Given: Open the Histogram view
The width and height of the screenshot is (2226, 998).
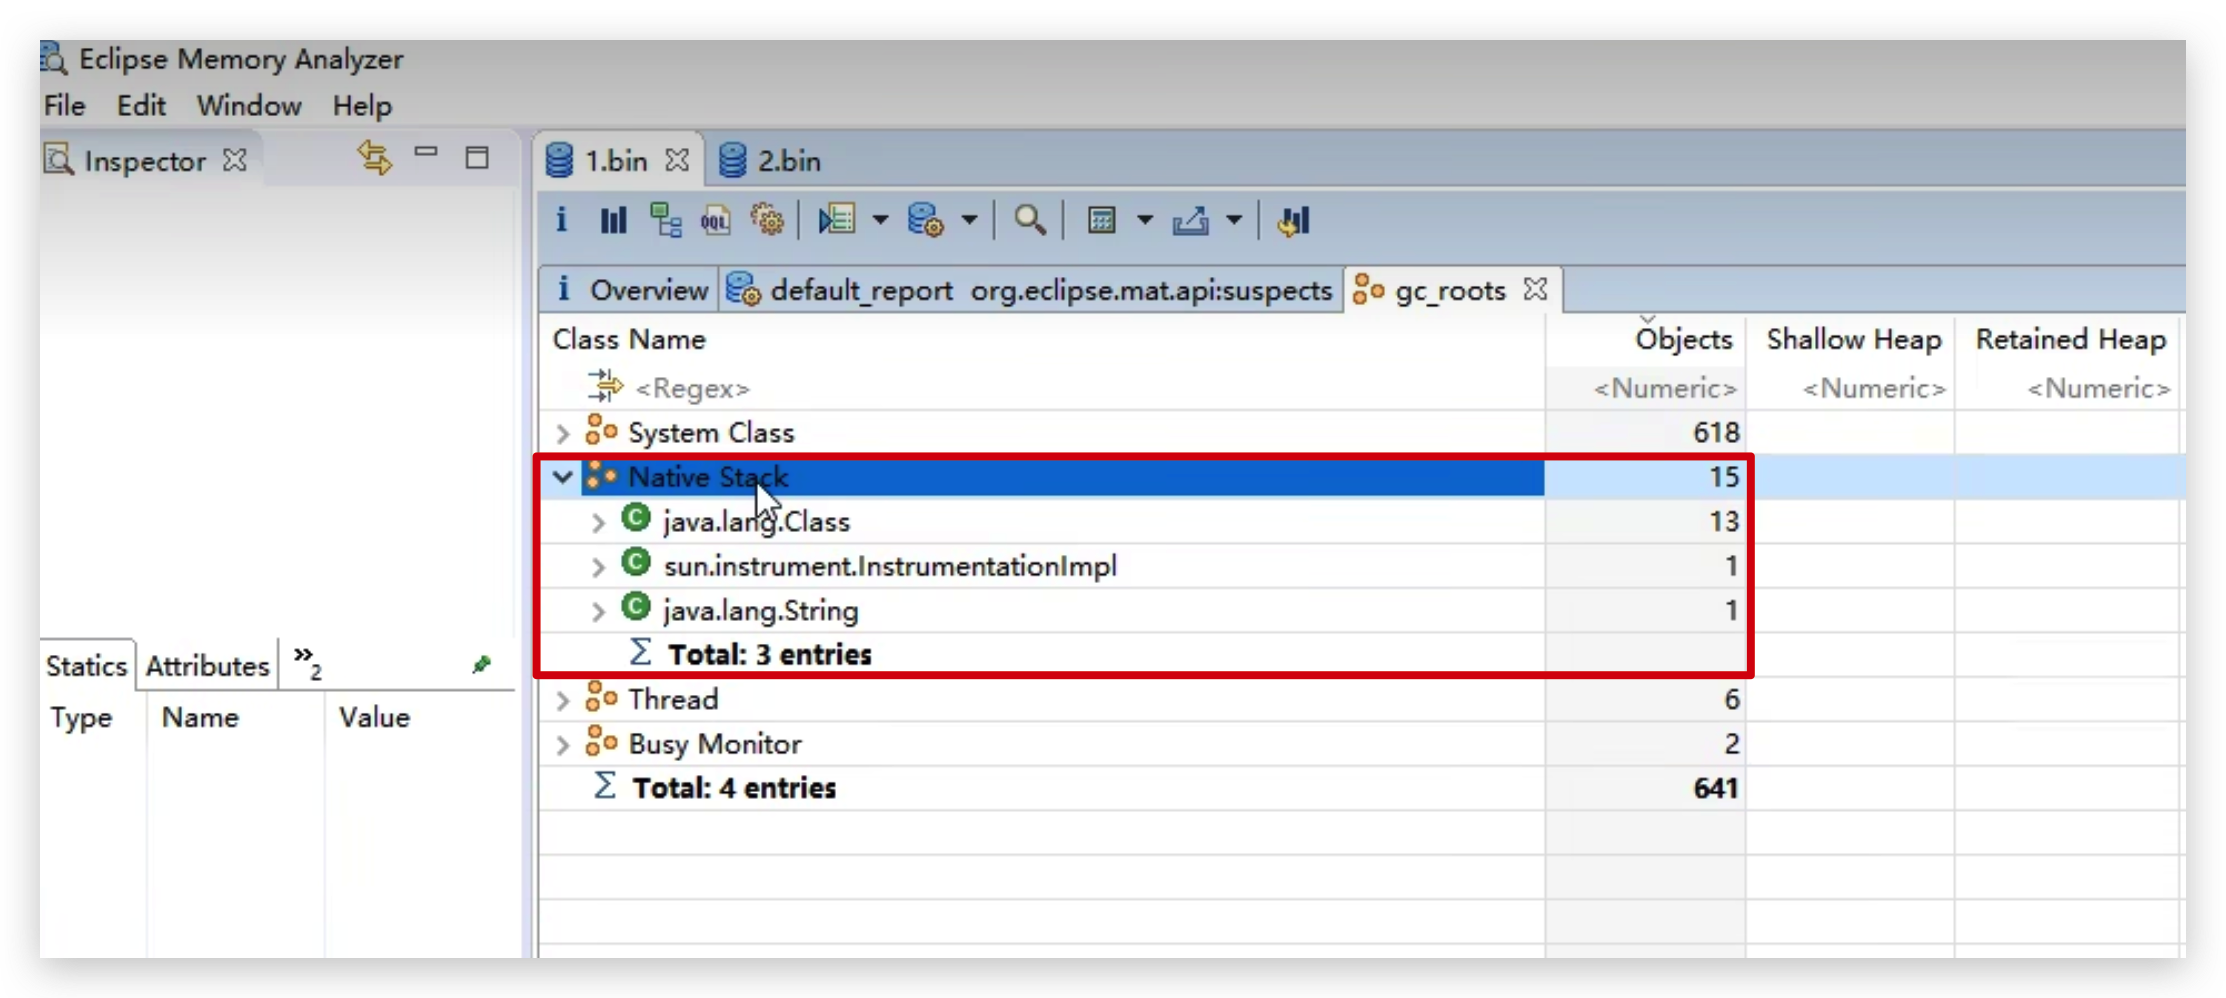Looking at the screenshot, I should [x=613, y=220].
